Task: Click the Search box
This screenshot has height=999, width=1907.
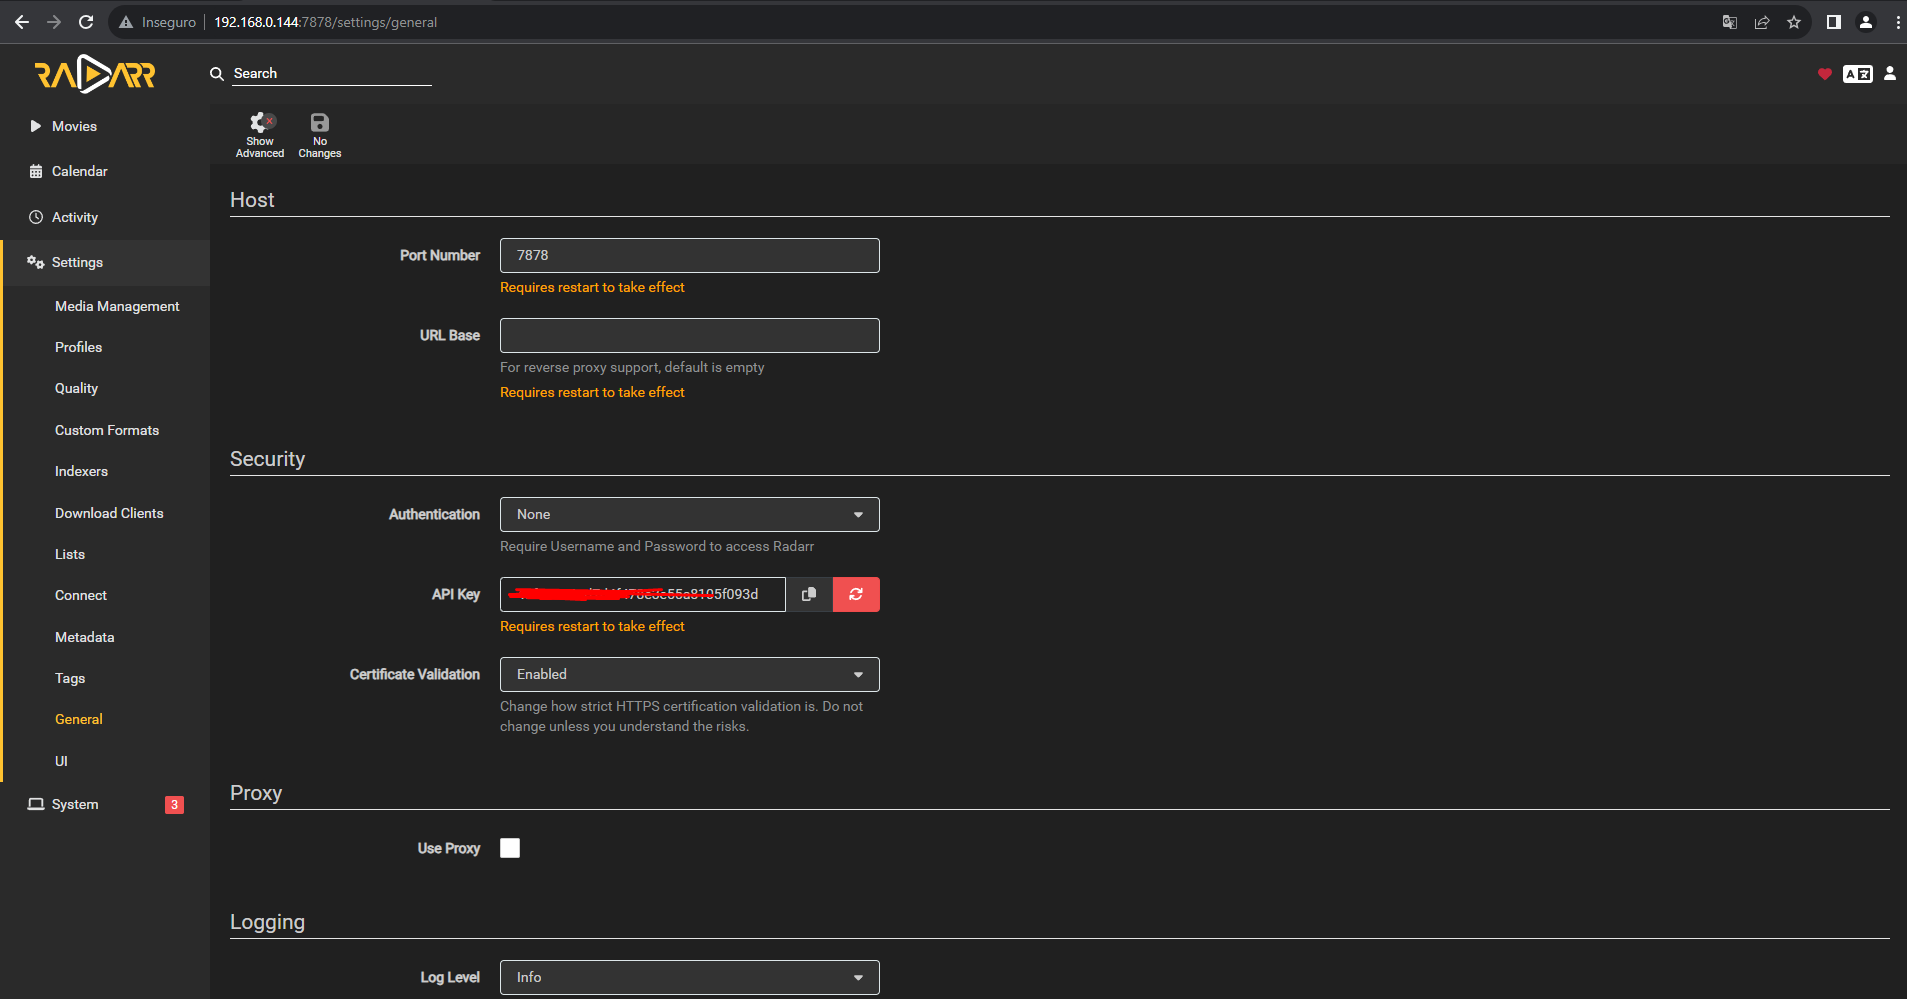Action: pyautogui.click(x=330, y=73)
